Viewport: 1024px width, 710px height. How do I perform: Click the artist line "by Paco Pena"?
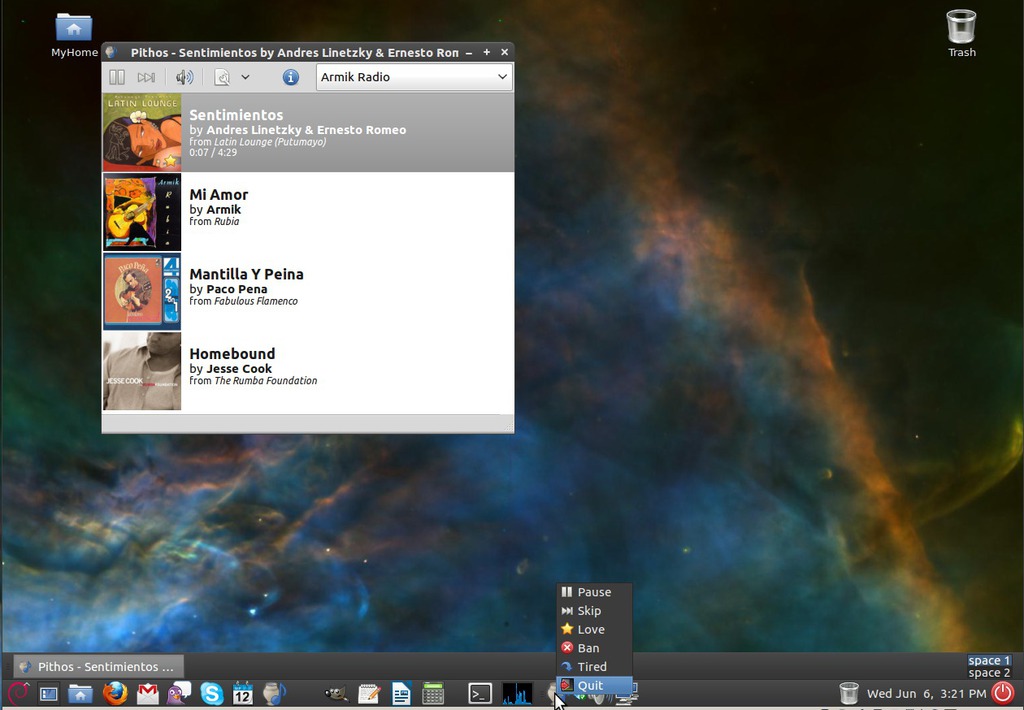tap(228, 289)
